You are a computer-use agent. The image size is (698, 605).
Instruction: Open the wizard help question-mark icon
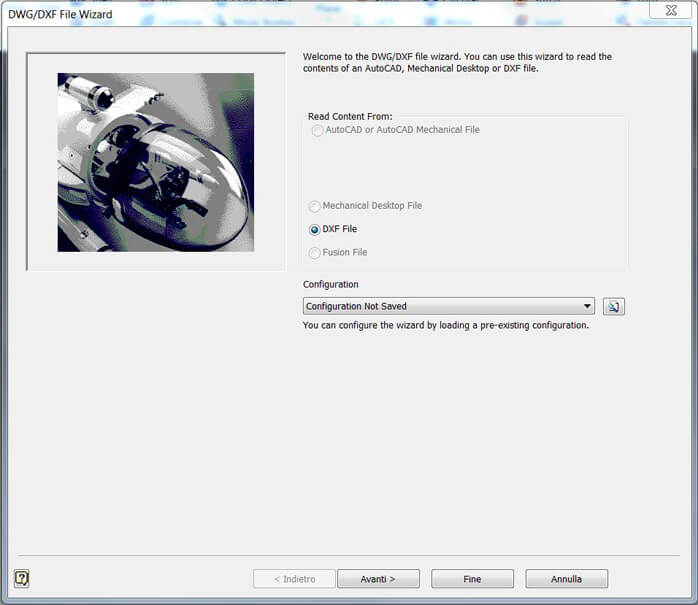(x=21, y=579)
